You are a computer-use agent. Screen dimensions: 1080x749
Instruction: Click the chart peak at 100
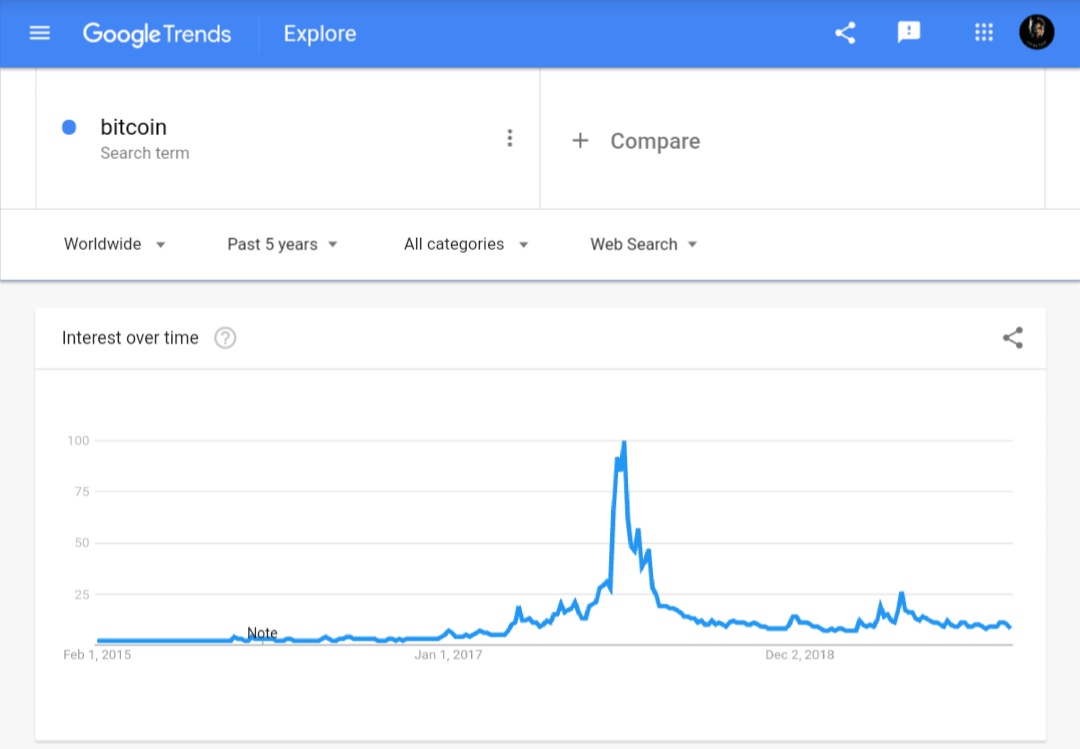coord(623,443)
